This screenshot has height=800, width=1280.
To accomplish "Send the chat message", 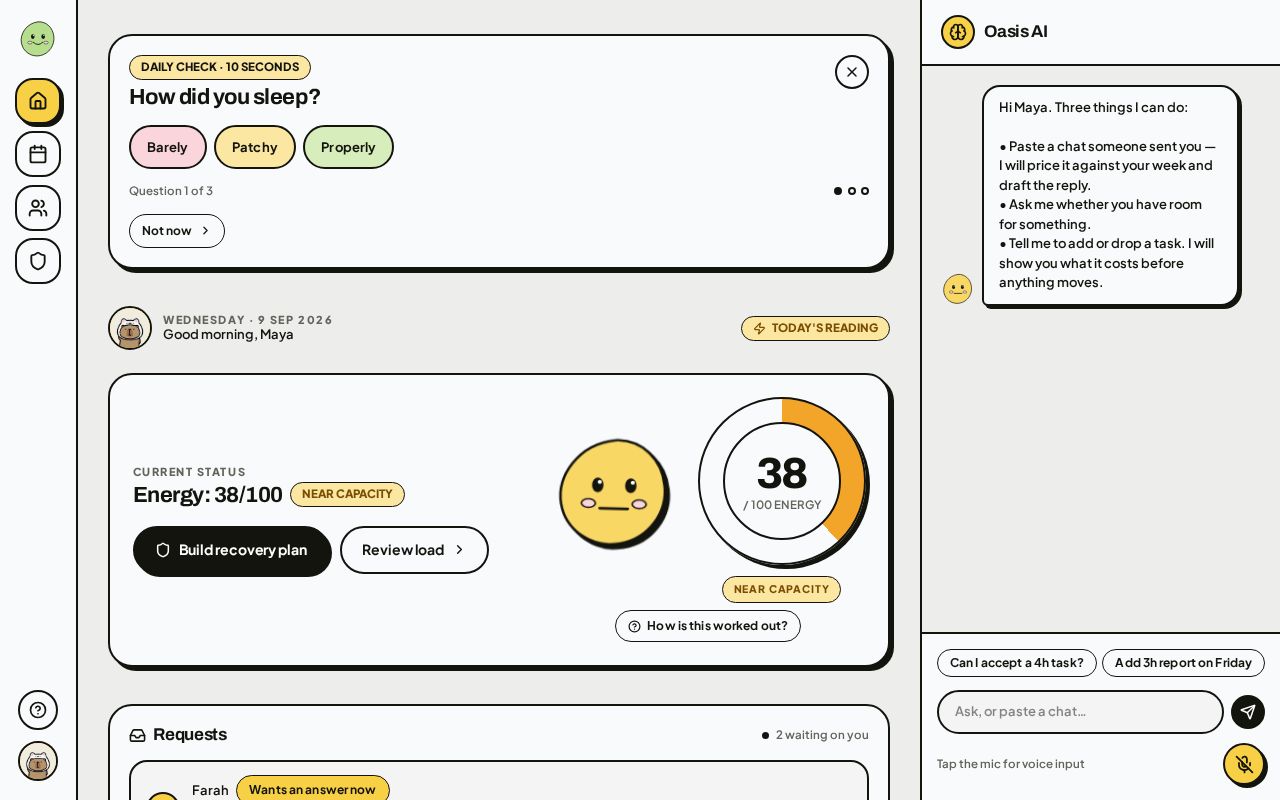I will [1248, 712].
